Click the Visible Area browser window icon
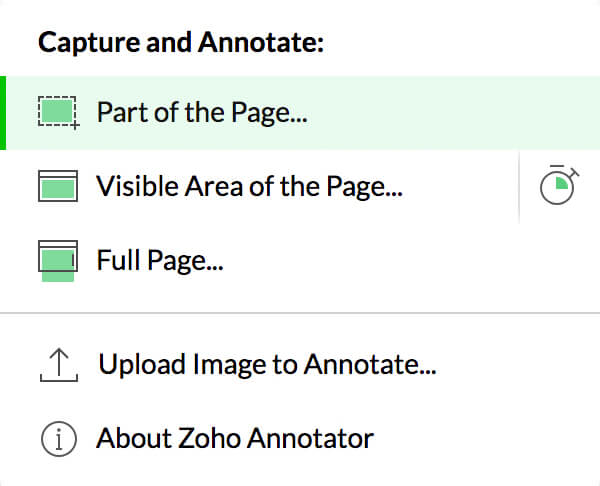600x486 pixels. pyautogui.click(x=58, y=186)
